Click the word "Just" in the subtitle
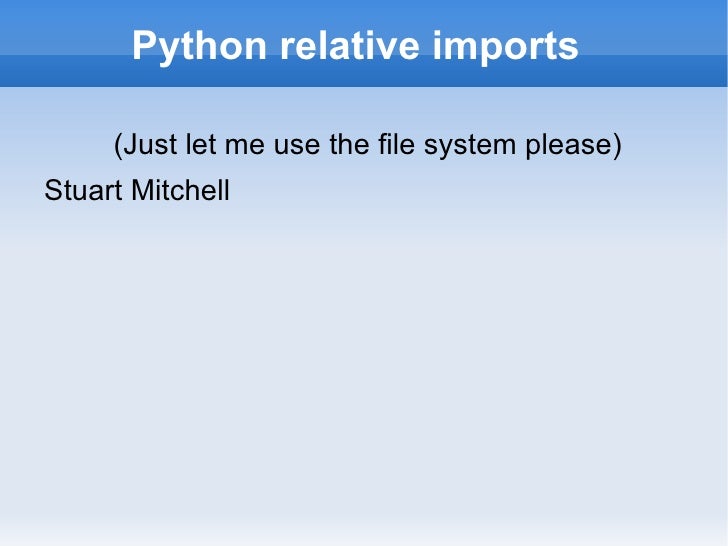Image resolution: width=728 pixels, height=546 pixels. pyautogui.click(x=150, y=144)
